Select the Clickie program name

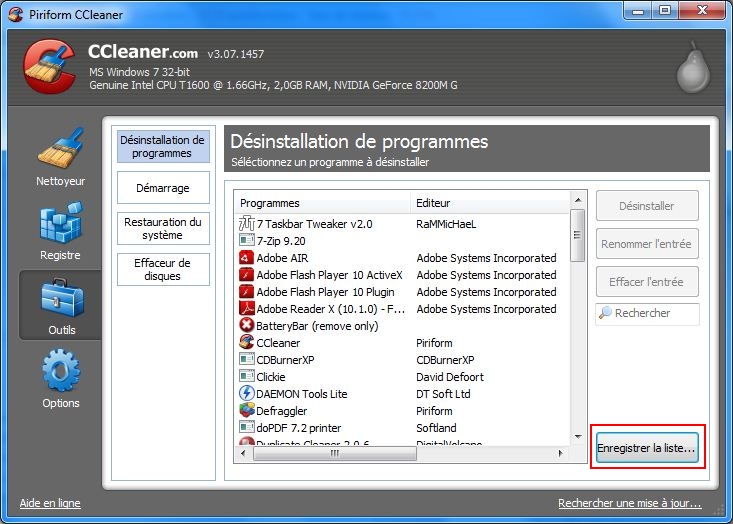(x=271, y=377)
